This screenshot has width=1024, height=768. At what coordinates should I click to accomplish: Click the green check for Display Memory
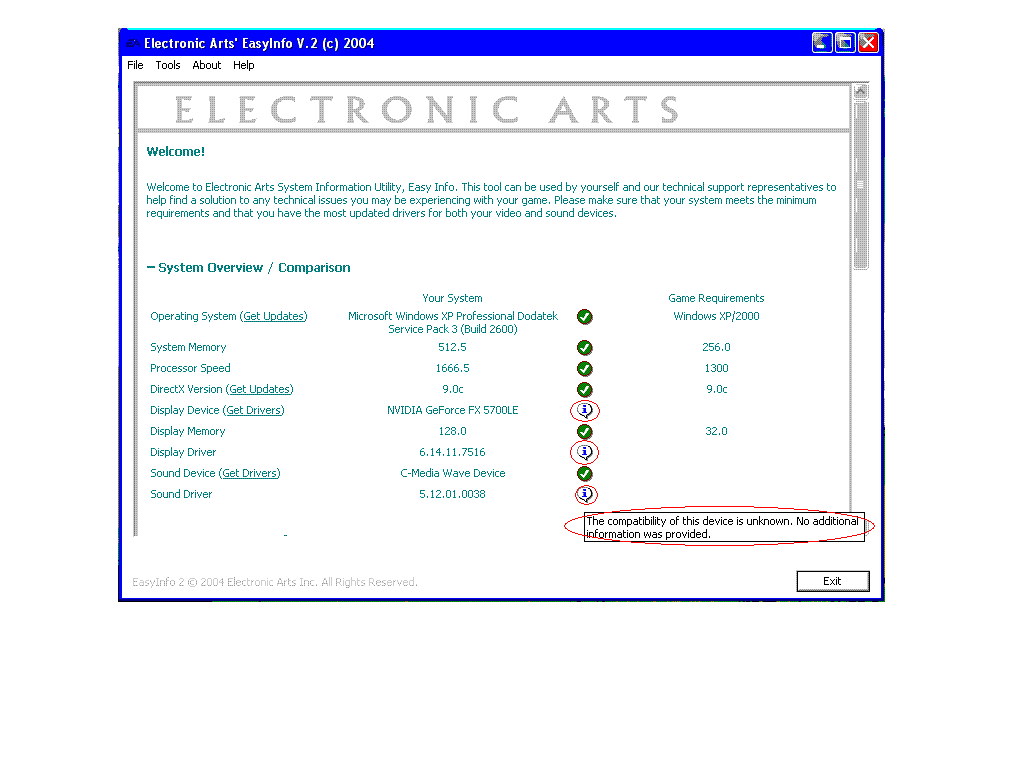click(x=585, y=432)
